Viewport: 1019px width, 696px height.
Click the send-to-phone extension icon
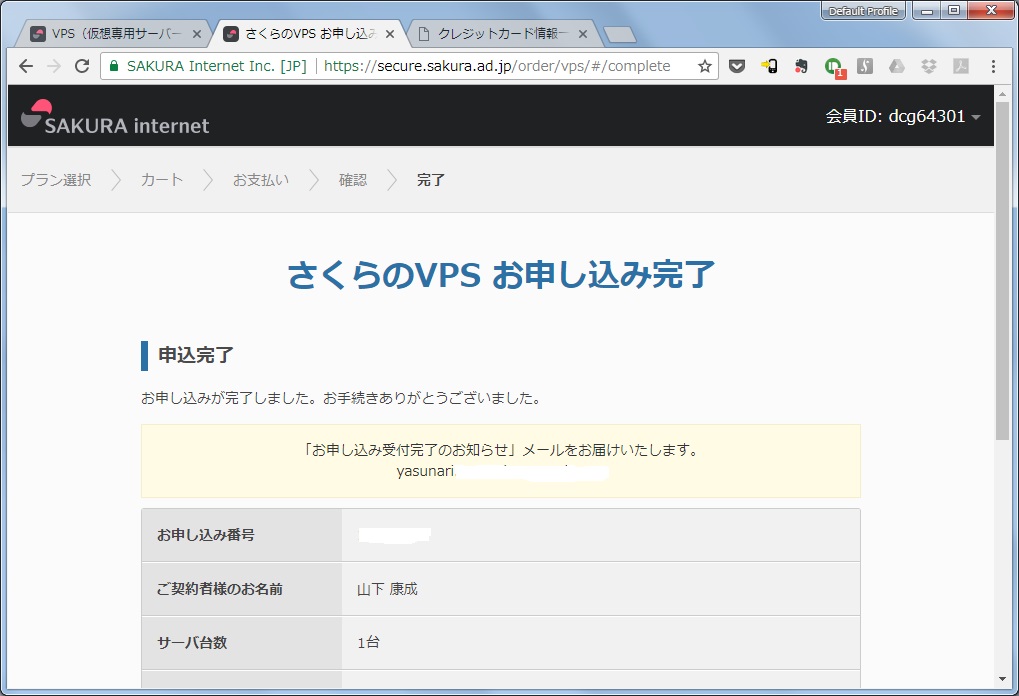point(769,66)
